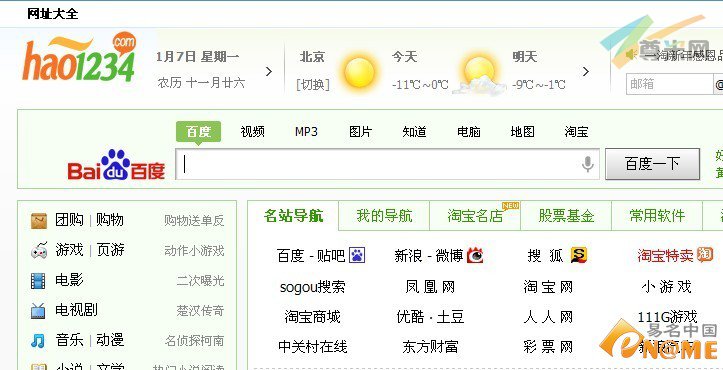Viewport: 723px width, 370px height.
Task: Open the 淘宝名店 tab
Action: click(x=475, y=215)
